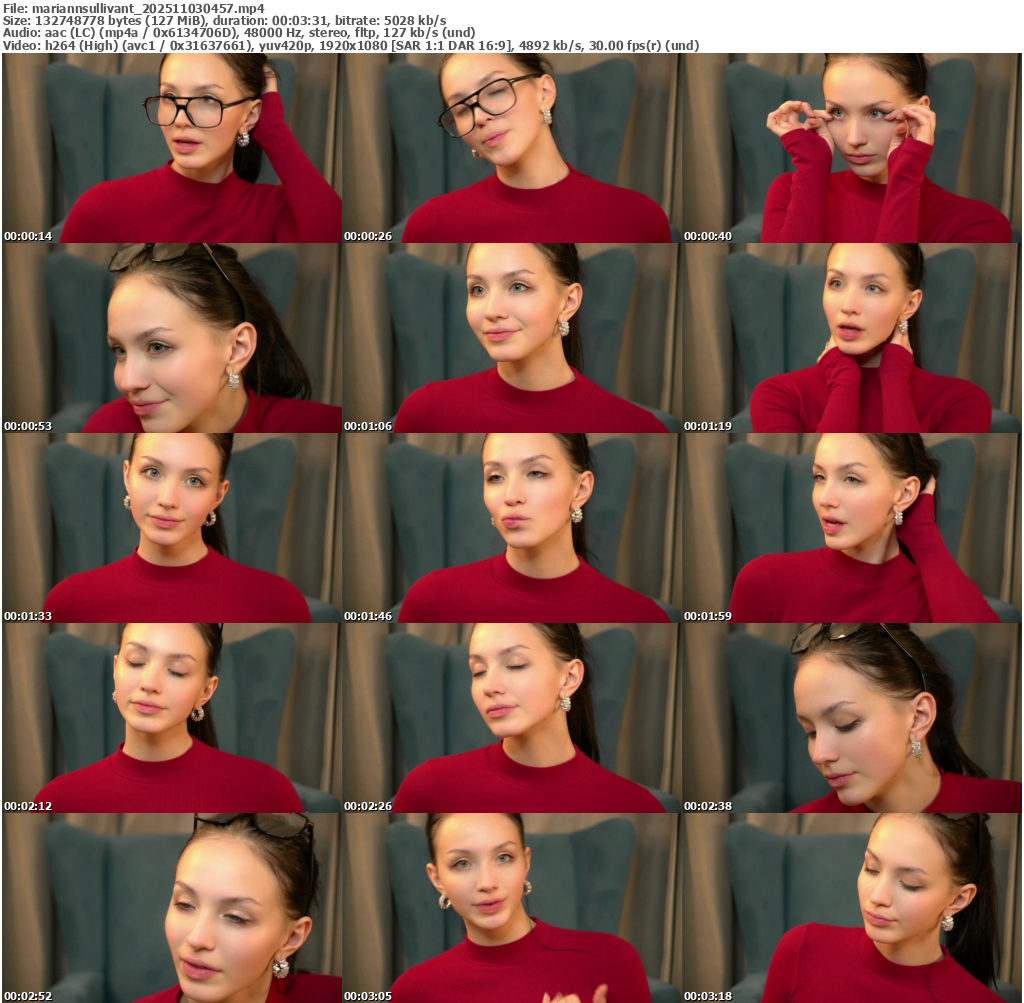Open the thumbnail timestamped 00:00:26

[x=511, y=148]
